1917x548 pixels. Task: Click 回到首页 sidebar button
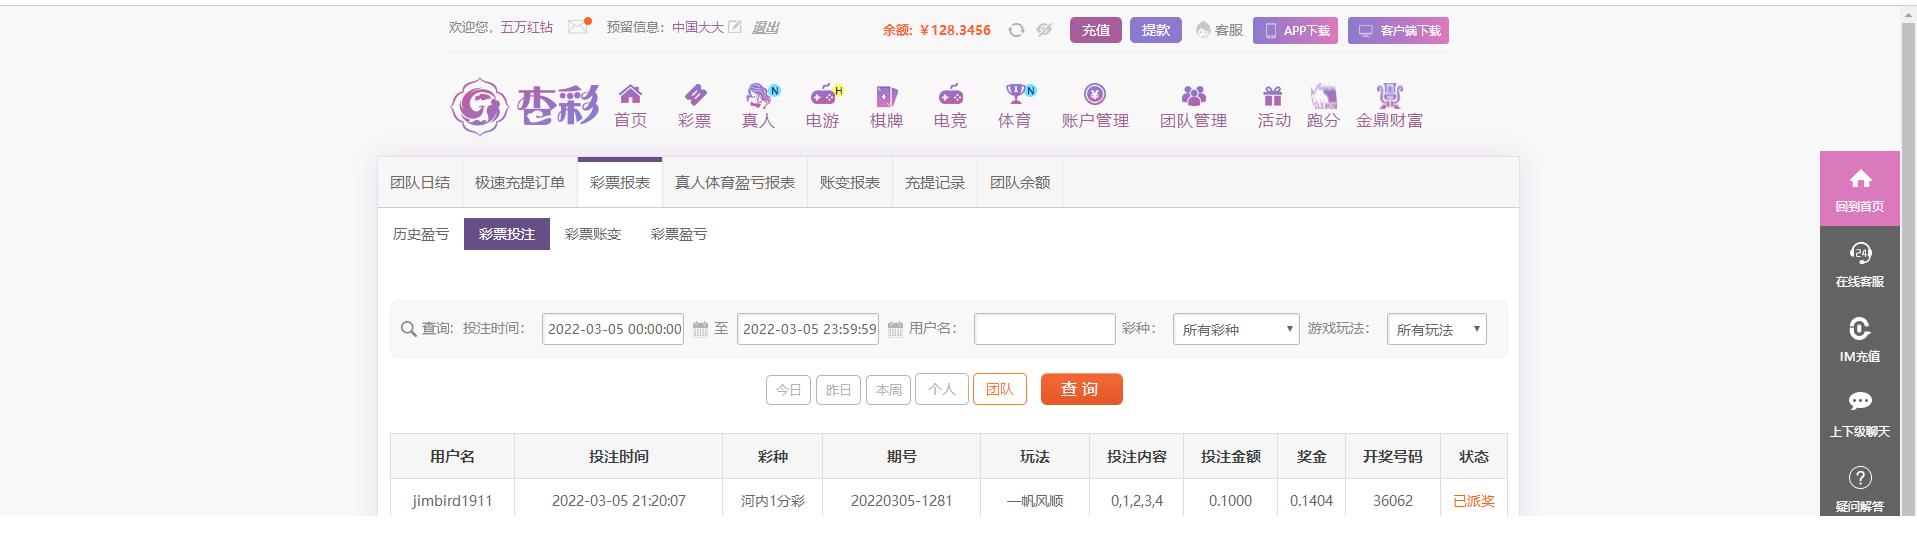[x=1859, y=189]
